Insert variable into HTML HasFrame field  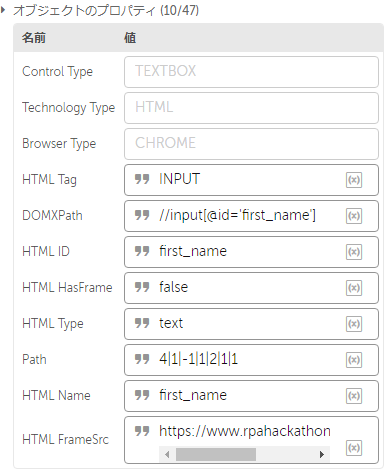(354, 288)
